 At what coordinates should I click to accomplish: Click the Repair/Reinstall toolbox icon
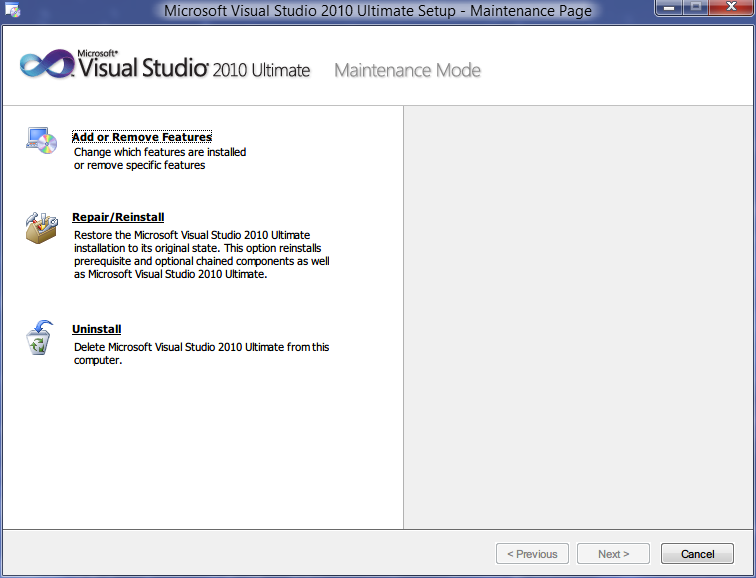click(x=41, y=227)
